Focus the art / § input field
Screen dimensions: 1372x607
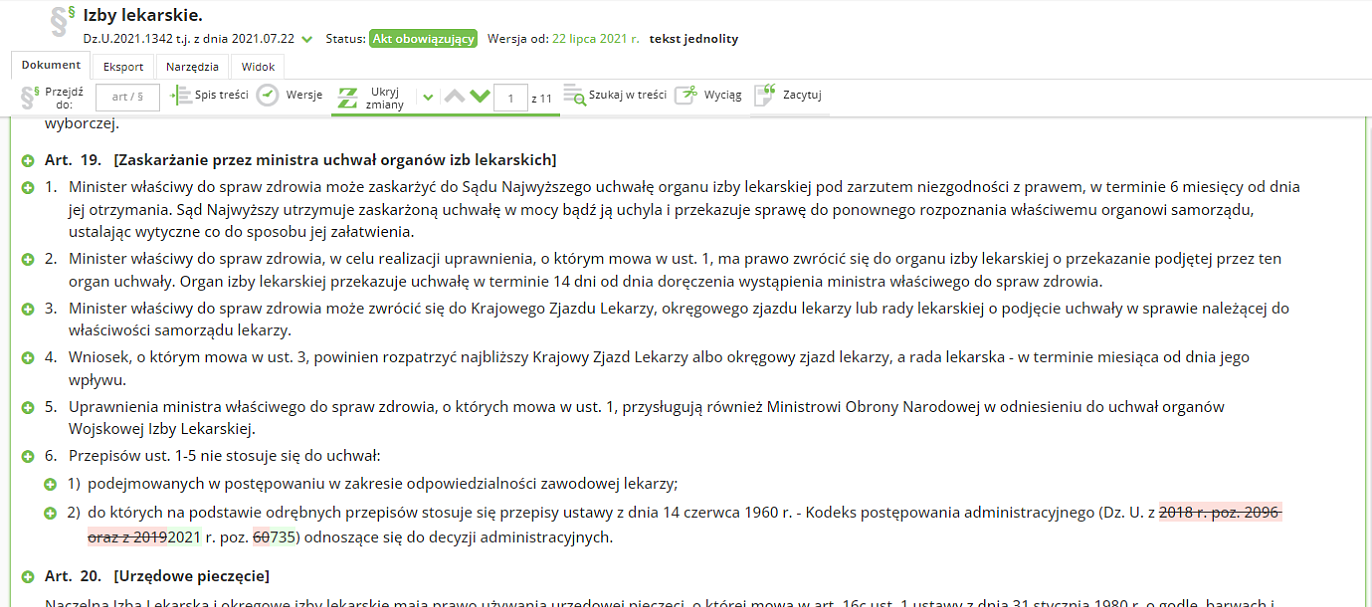127,97
